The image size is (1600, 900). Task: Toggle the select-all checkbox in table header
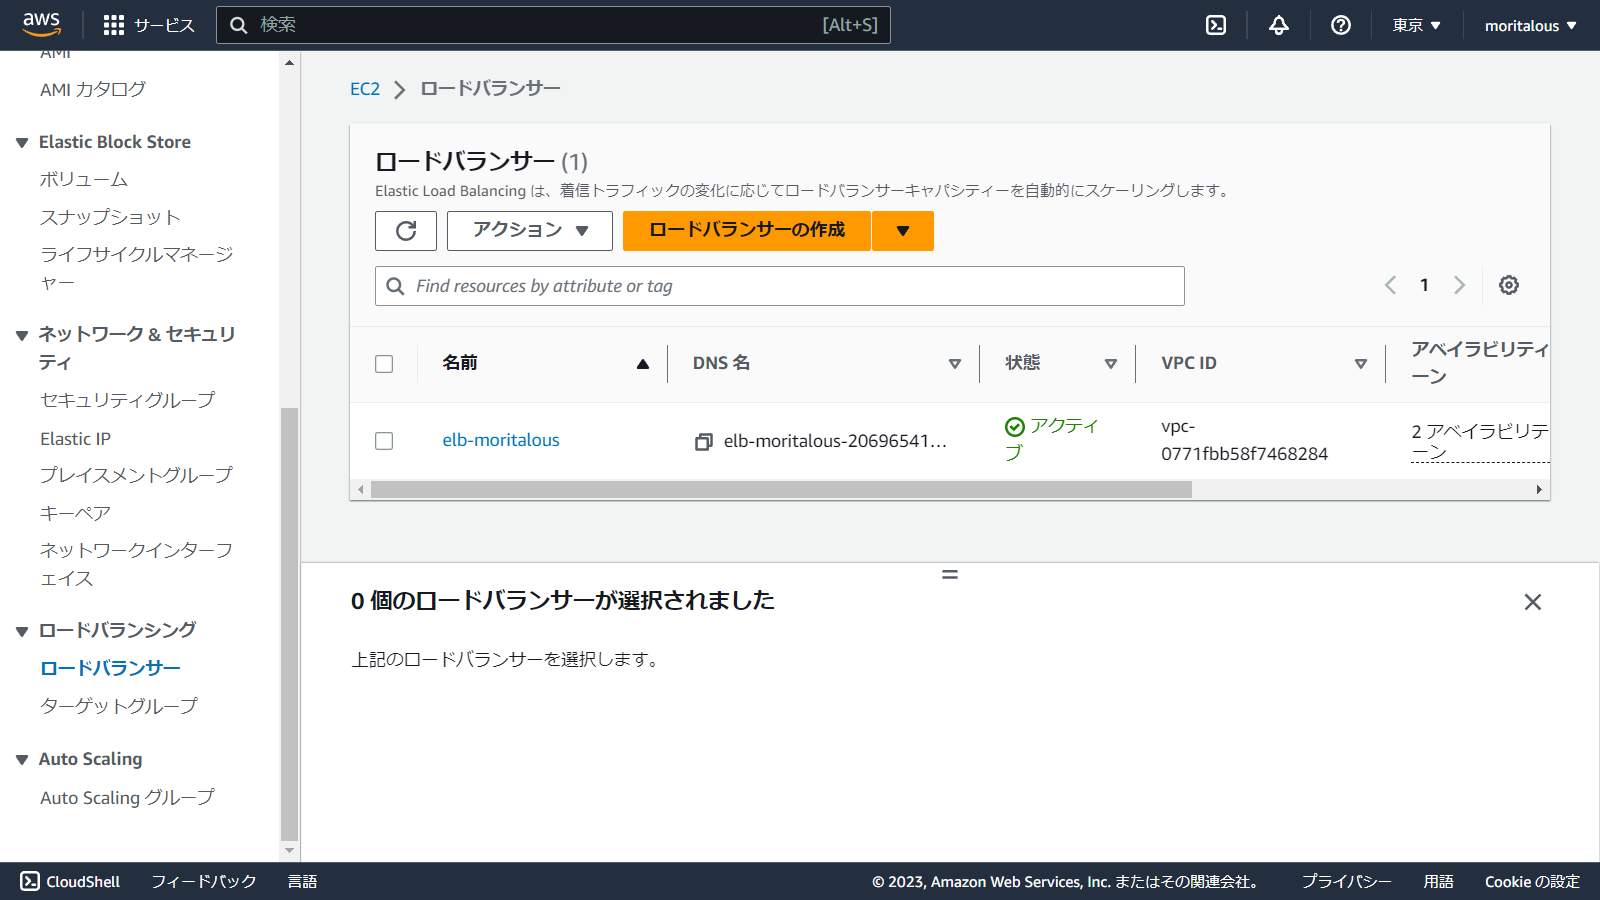click(384, 363)
